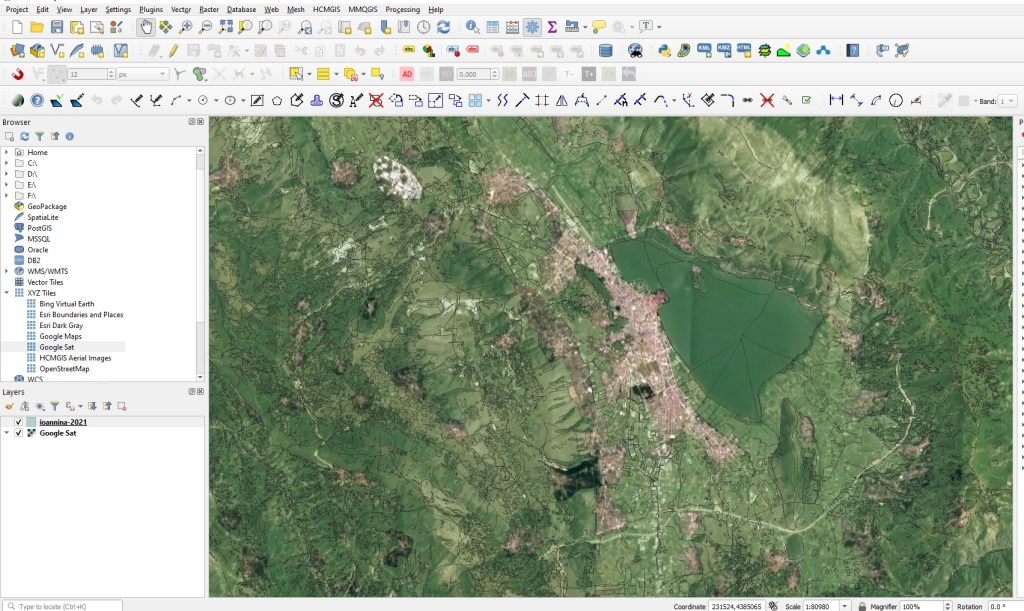1024x611 pixels.
Task: Click the Refresh map canvas icon
Action: [443, 27]
